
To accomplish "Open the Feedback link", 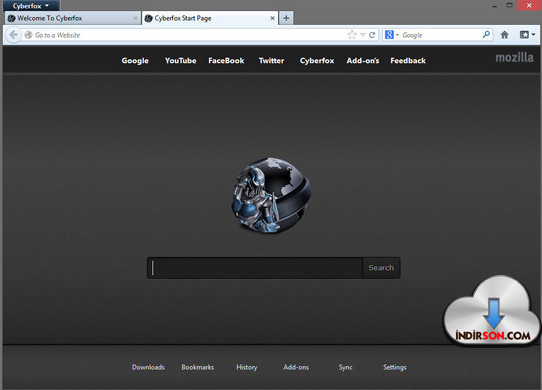I will (408, 61).
